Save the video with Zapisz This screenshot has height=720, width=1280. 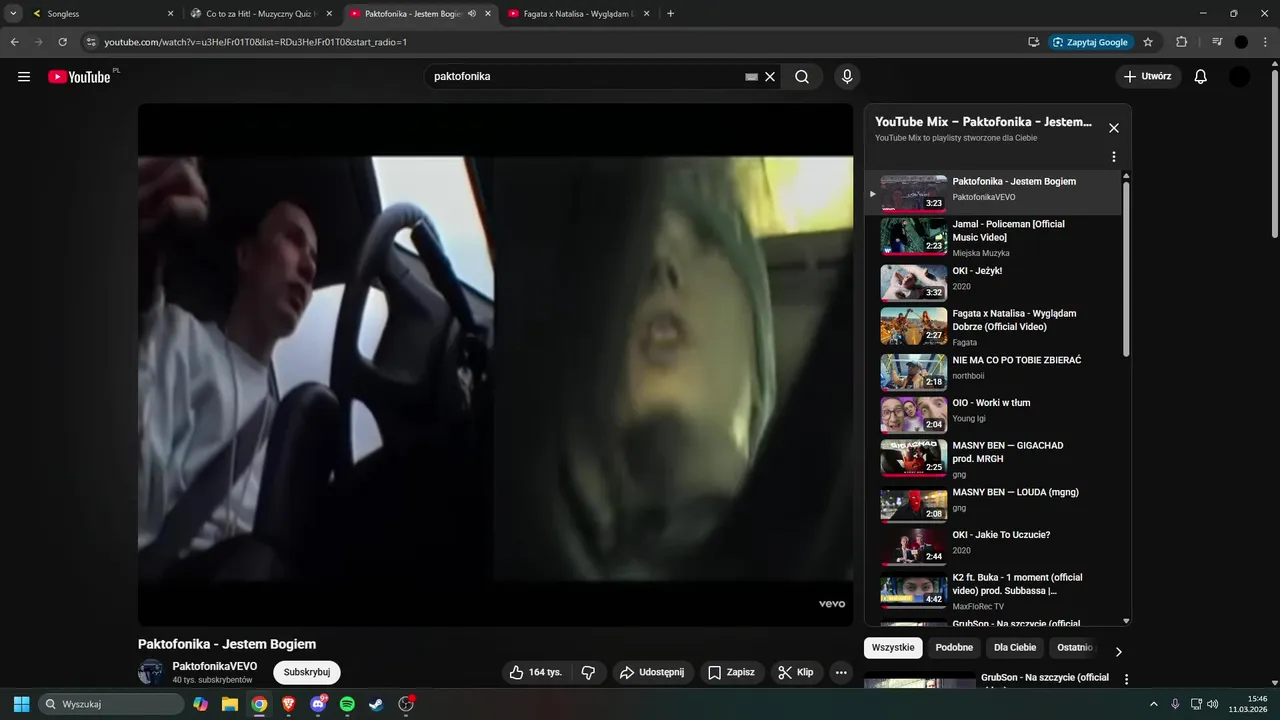(731, 673)
